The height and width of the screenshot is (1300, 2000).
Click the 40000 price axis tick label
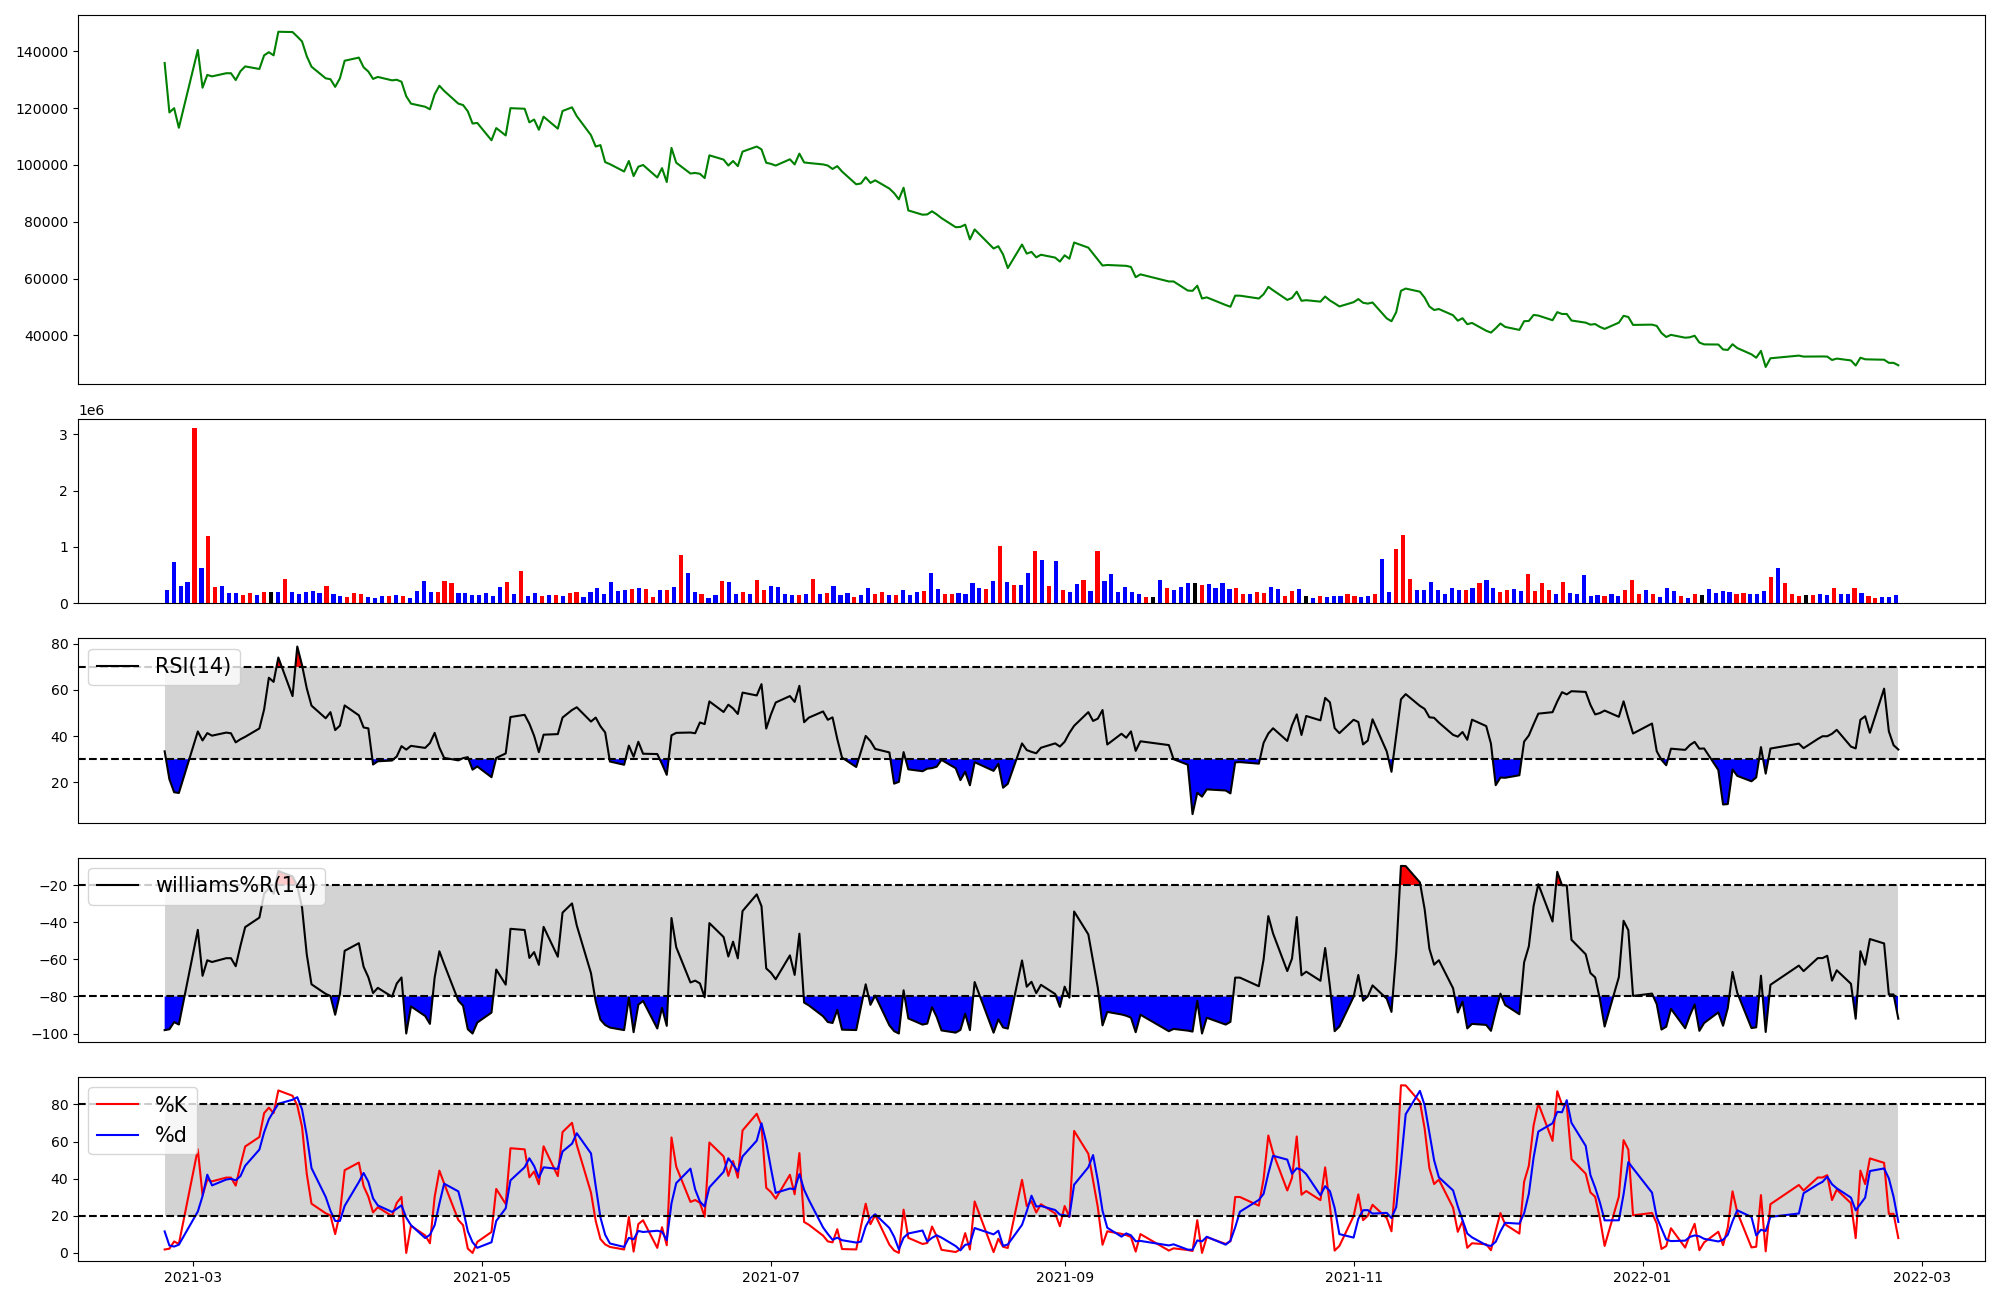pyautogui.click(x=46, y=336)
